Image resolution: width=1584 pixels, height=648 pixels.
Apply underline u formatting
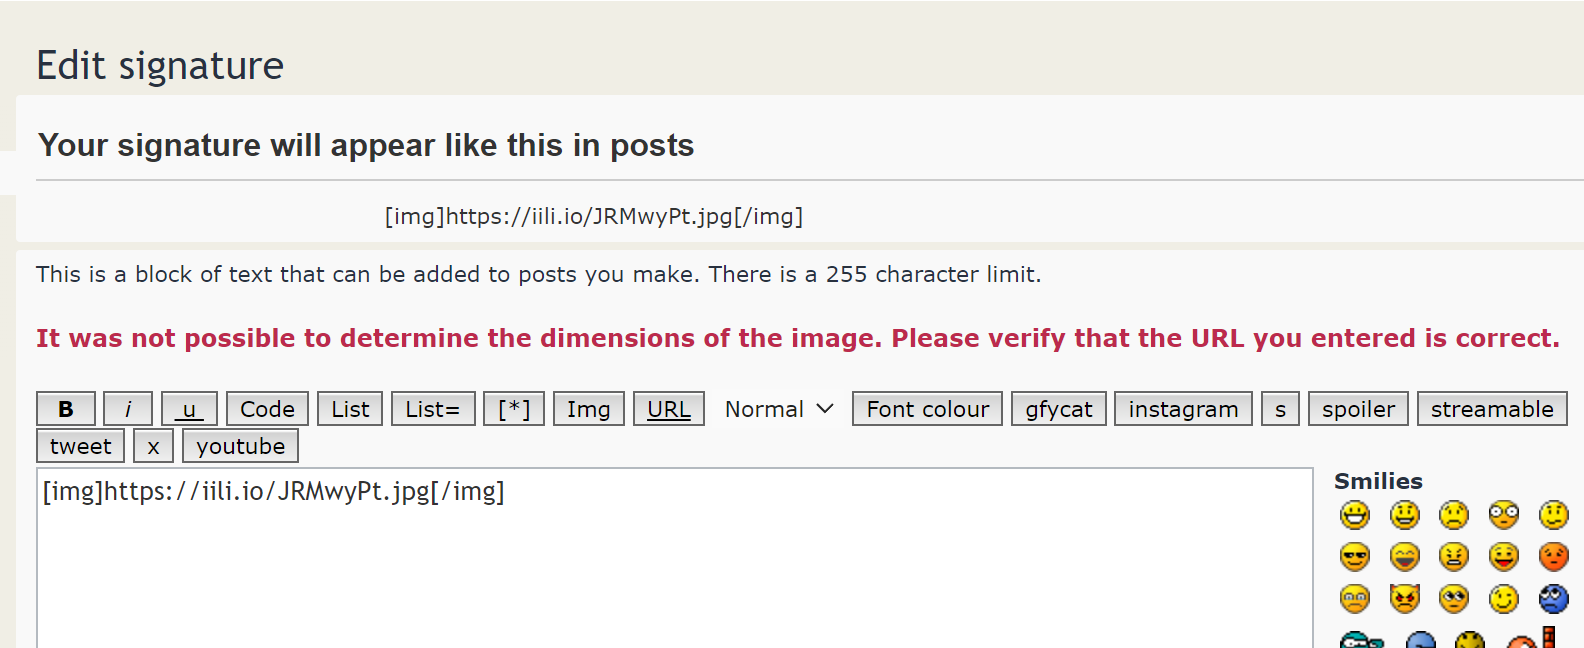tap(189, 409)
